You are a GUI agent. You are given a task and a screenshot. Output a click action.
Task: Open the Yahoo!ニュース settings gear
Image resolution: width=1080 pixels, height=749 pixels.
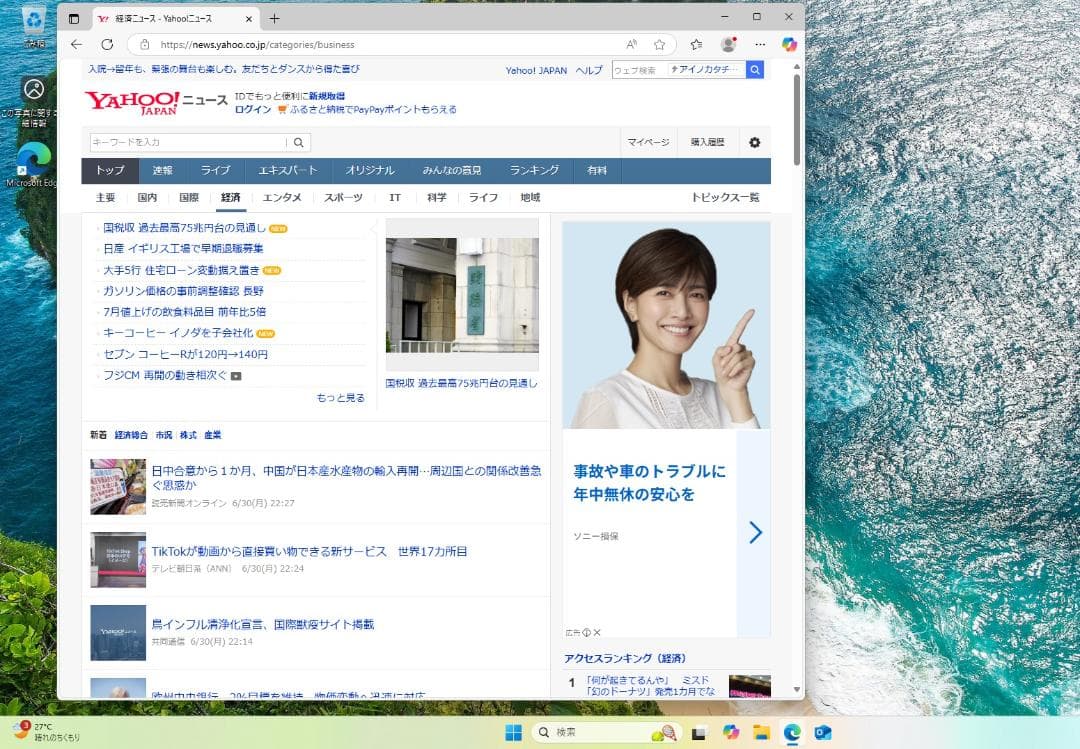pyautogui.click(x=755, y=143)
